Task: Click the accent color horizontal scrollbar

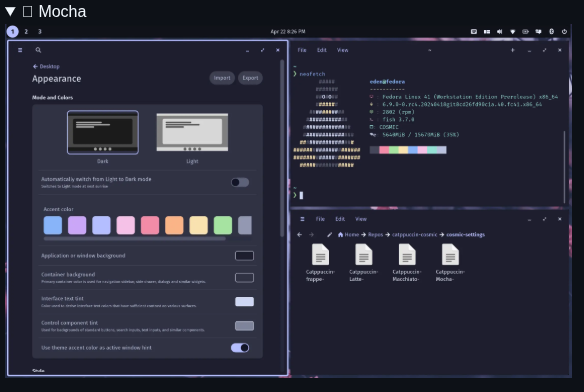Action: (x=134, y=238)
